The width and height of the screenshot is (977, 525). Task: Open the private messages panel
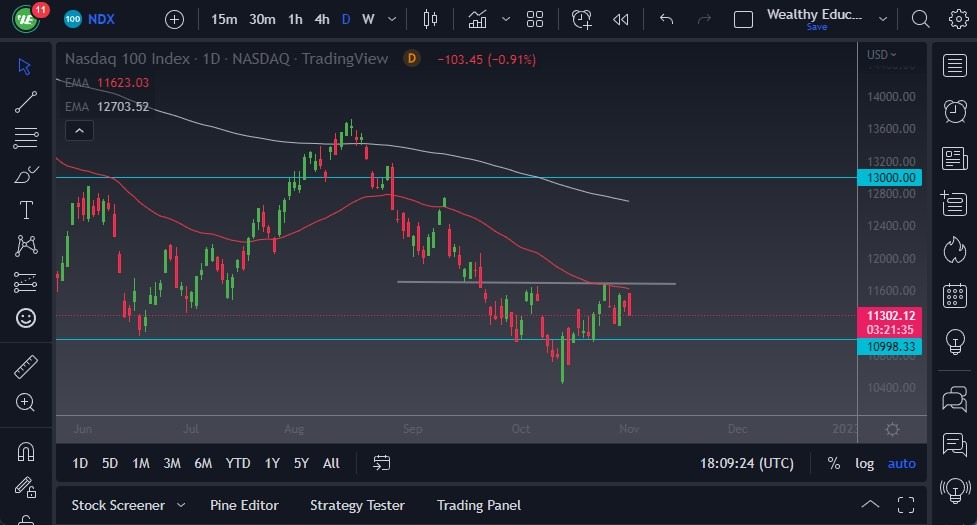point(955,445)
